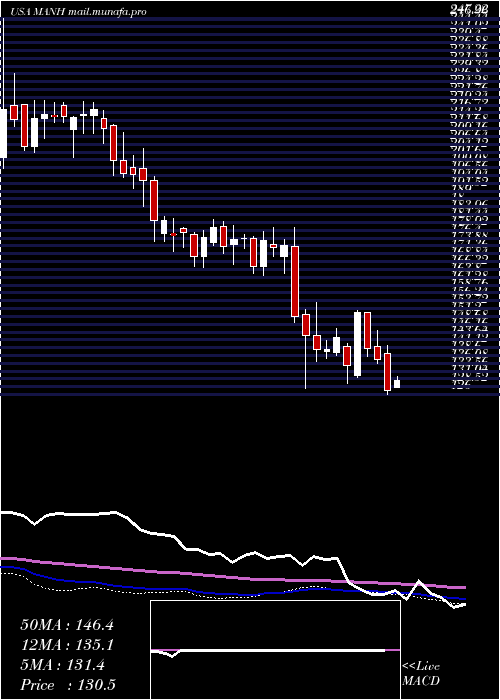Select the '12MA : 135.1' readout
This screenshot has width=500, height=700.
[x=67, y=645]
